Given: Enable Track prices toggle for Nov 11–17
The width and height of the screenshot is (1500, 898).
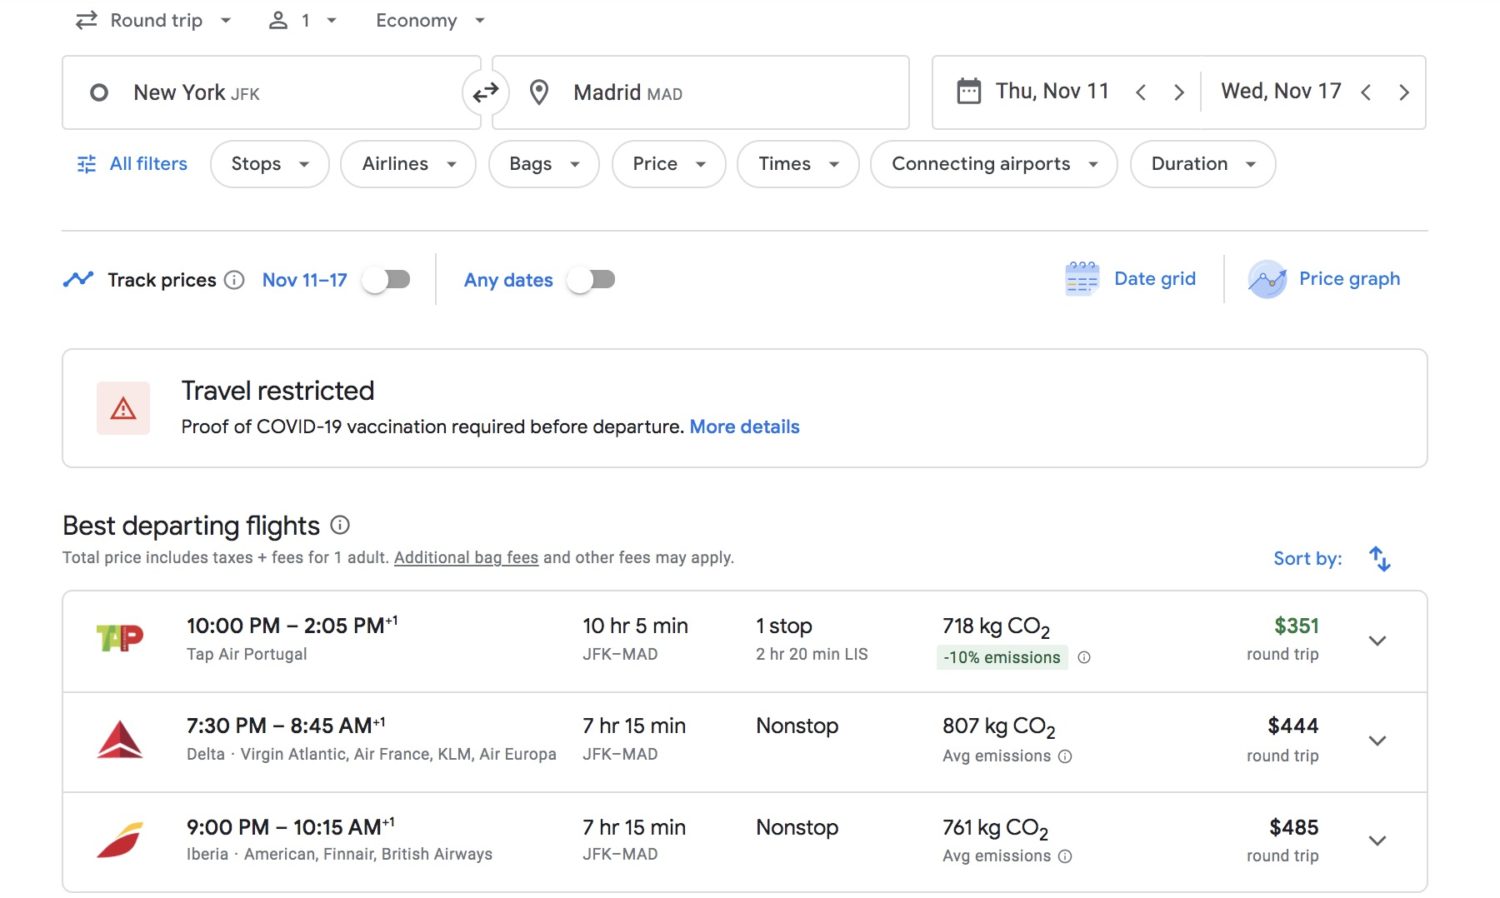Looking at the screenshot, I should click(x=387, y=280).
